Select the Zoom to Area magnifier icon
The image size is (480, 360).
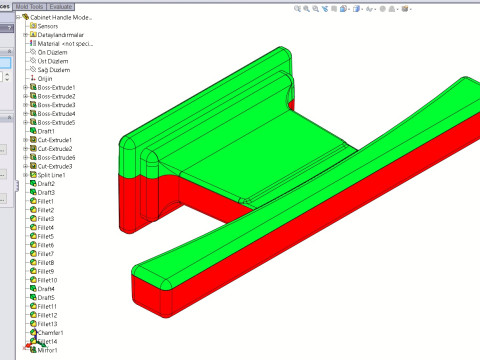click(306, 9)
